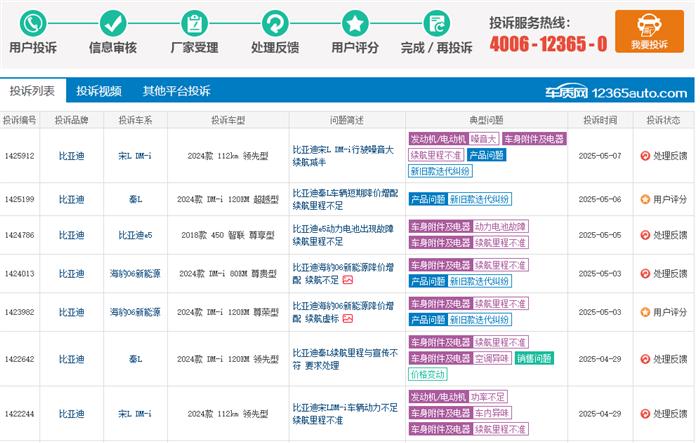Image resolution: width=700 pixels, height=443 pixels.
Task: Click hotline number 4006-12365-0
Action: 548,44
